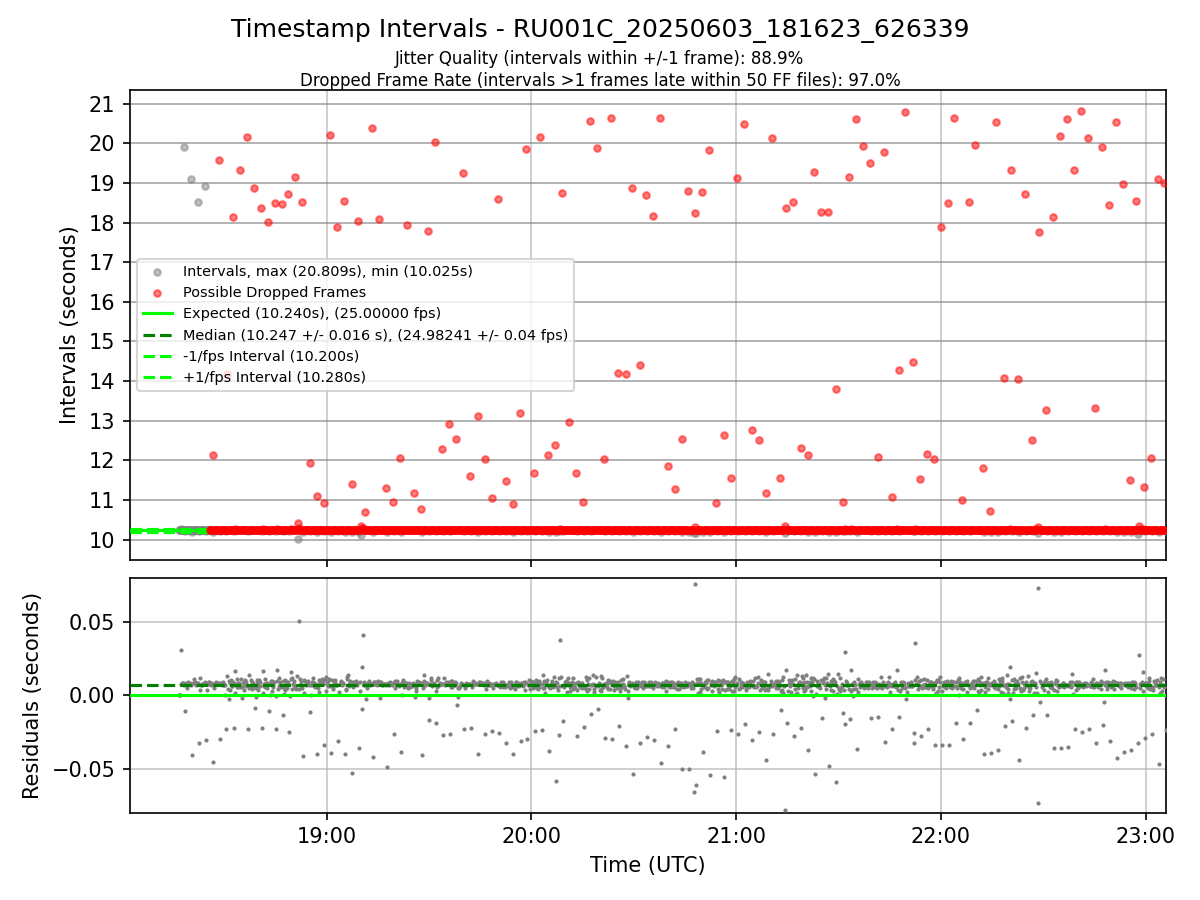Click legend entry 'Expected (10.240s), (25.00000 fps)'
1200x900 pixels.
coord(314,313)
